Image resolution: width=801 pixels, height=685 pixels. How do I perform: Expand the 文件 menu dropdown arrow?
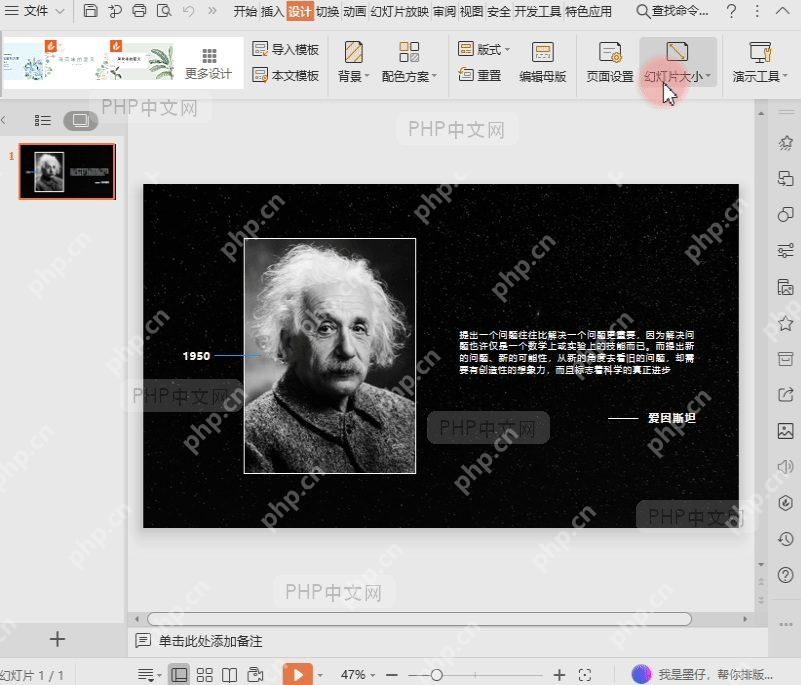60,11
